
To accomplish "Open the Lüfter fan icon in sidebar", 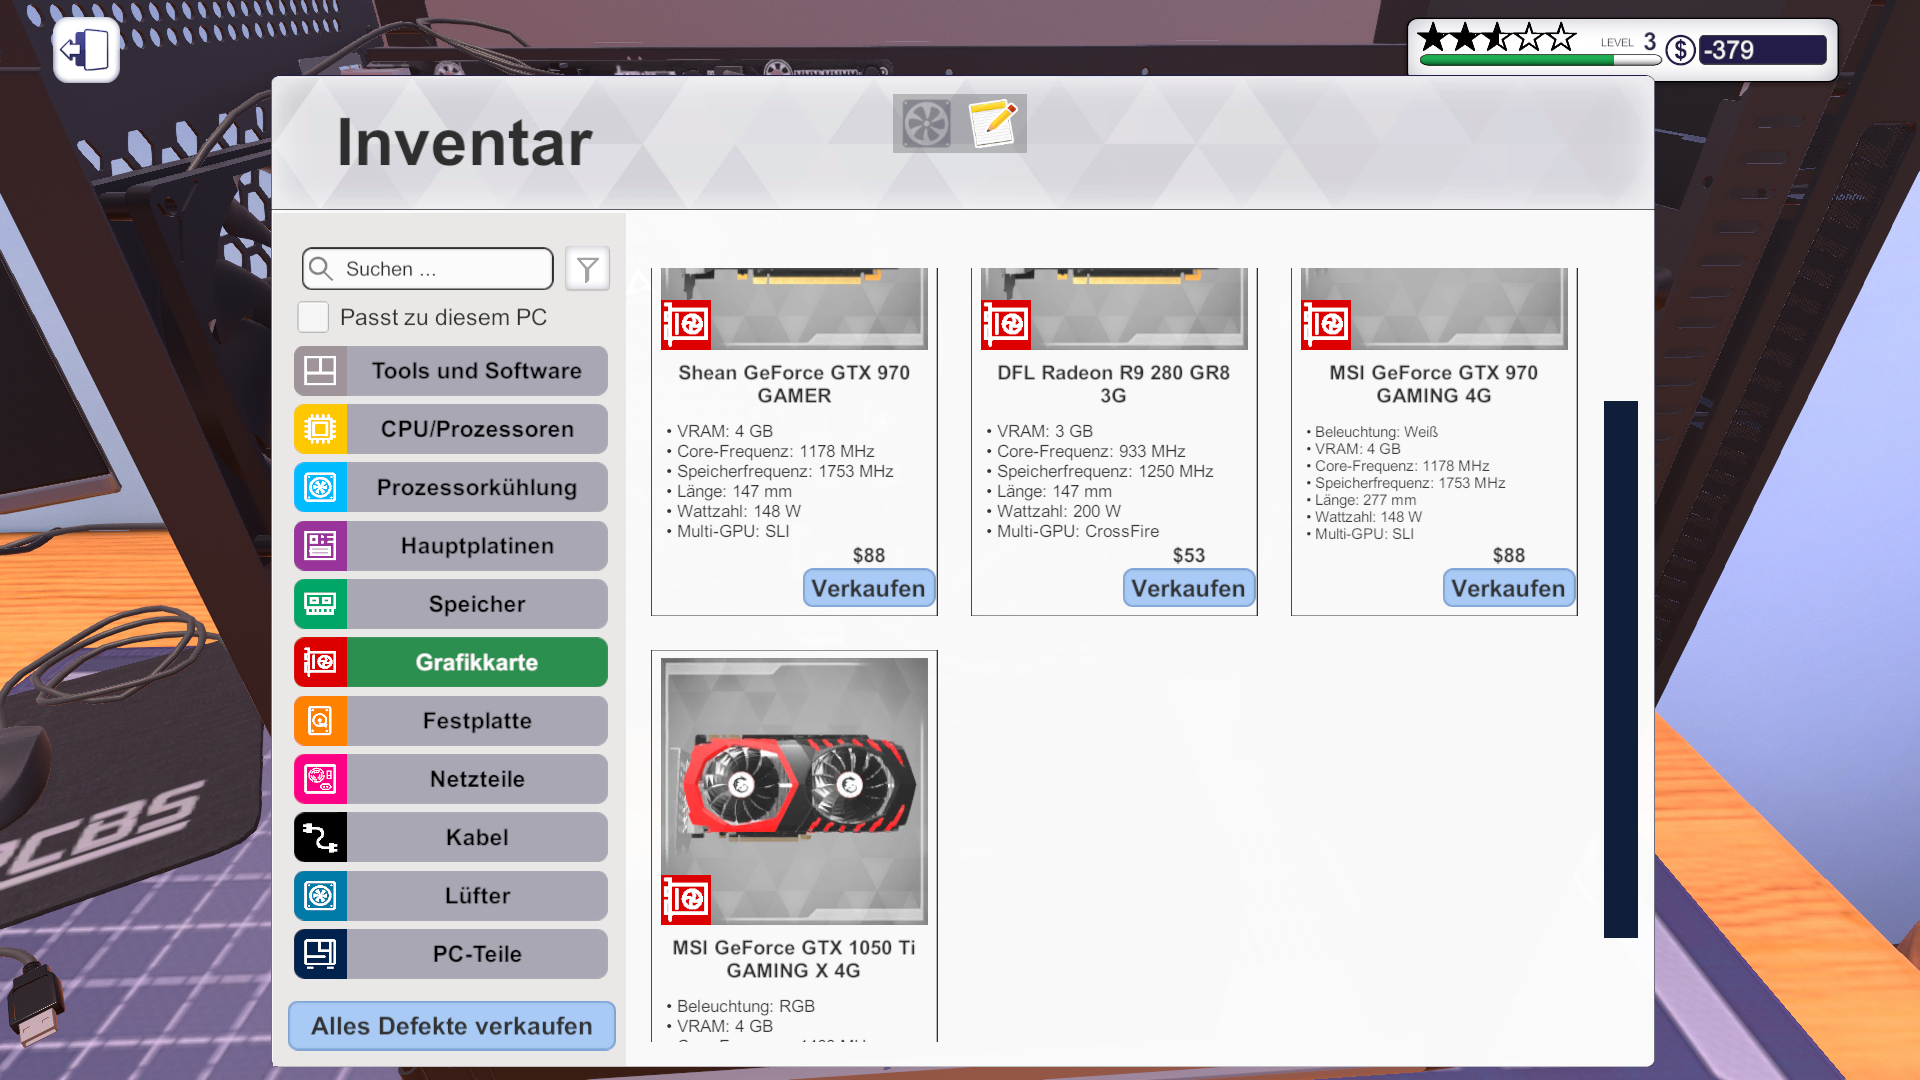I will point(320,895).
